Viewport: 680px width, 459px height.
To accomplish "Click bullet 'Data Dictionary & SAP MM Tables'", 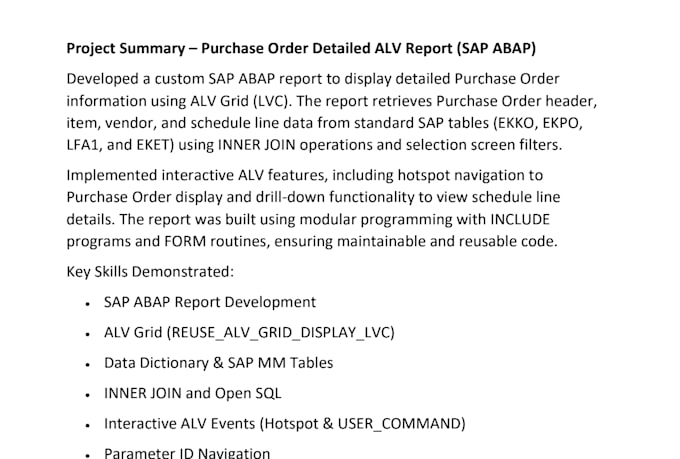I will click(219, 363).
